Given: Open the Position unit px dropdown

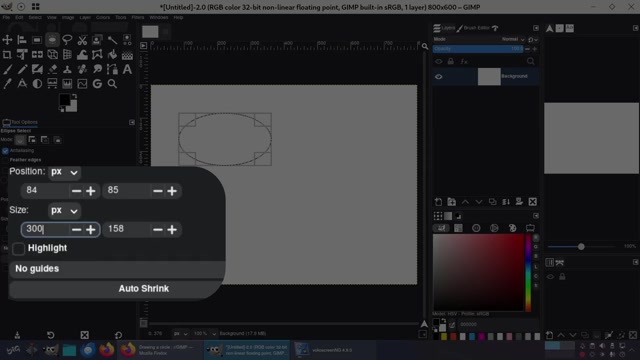Looking at the screenshot, I should (64, 172).
